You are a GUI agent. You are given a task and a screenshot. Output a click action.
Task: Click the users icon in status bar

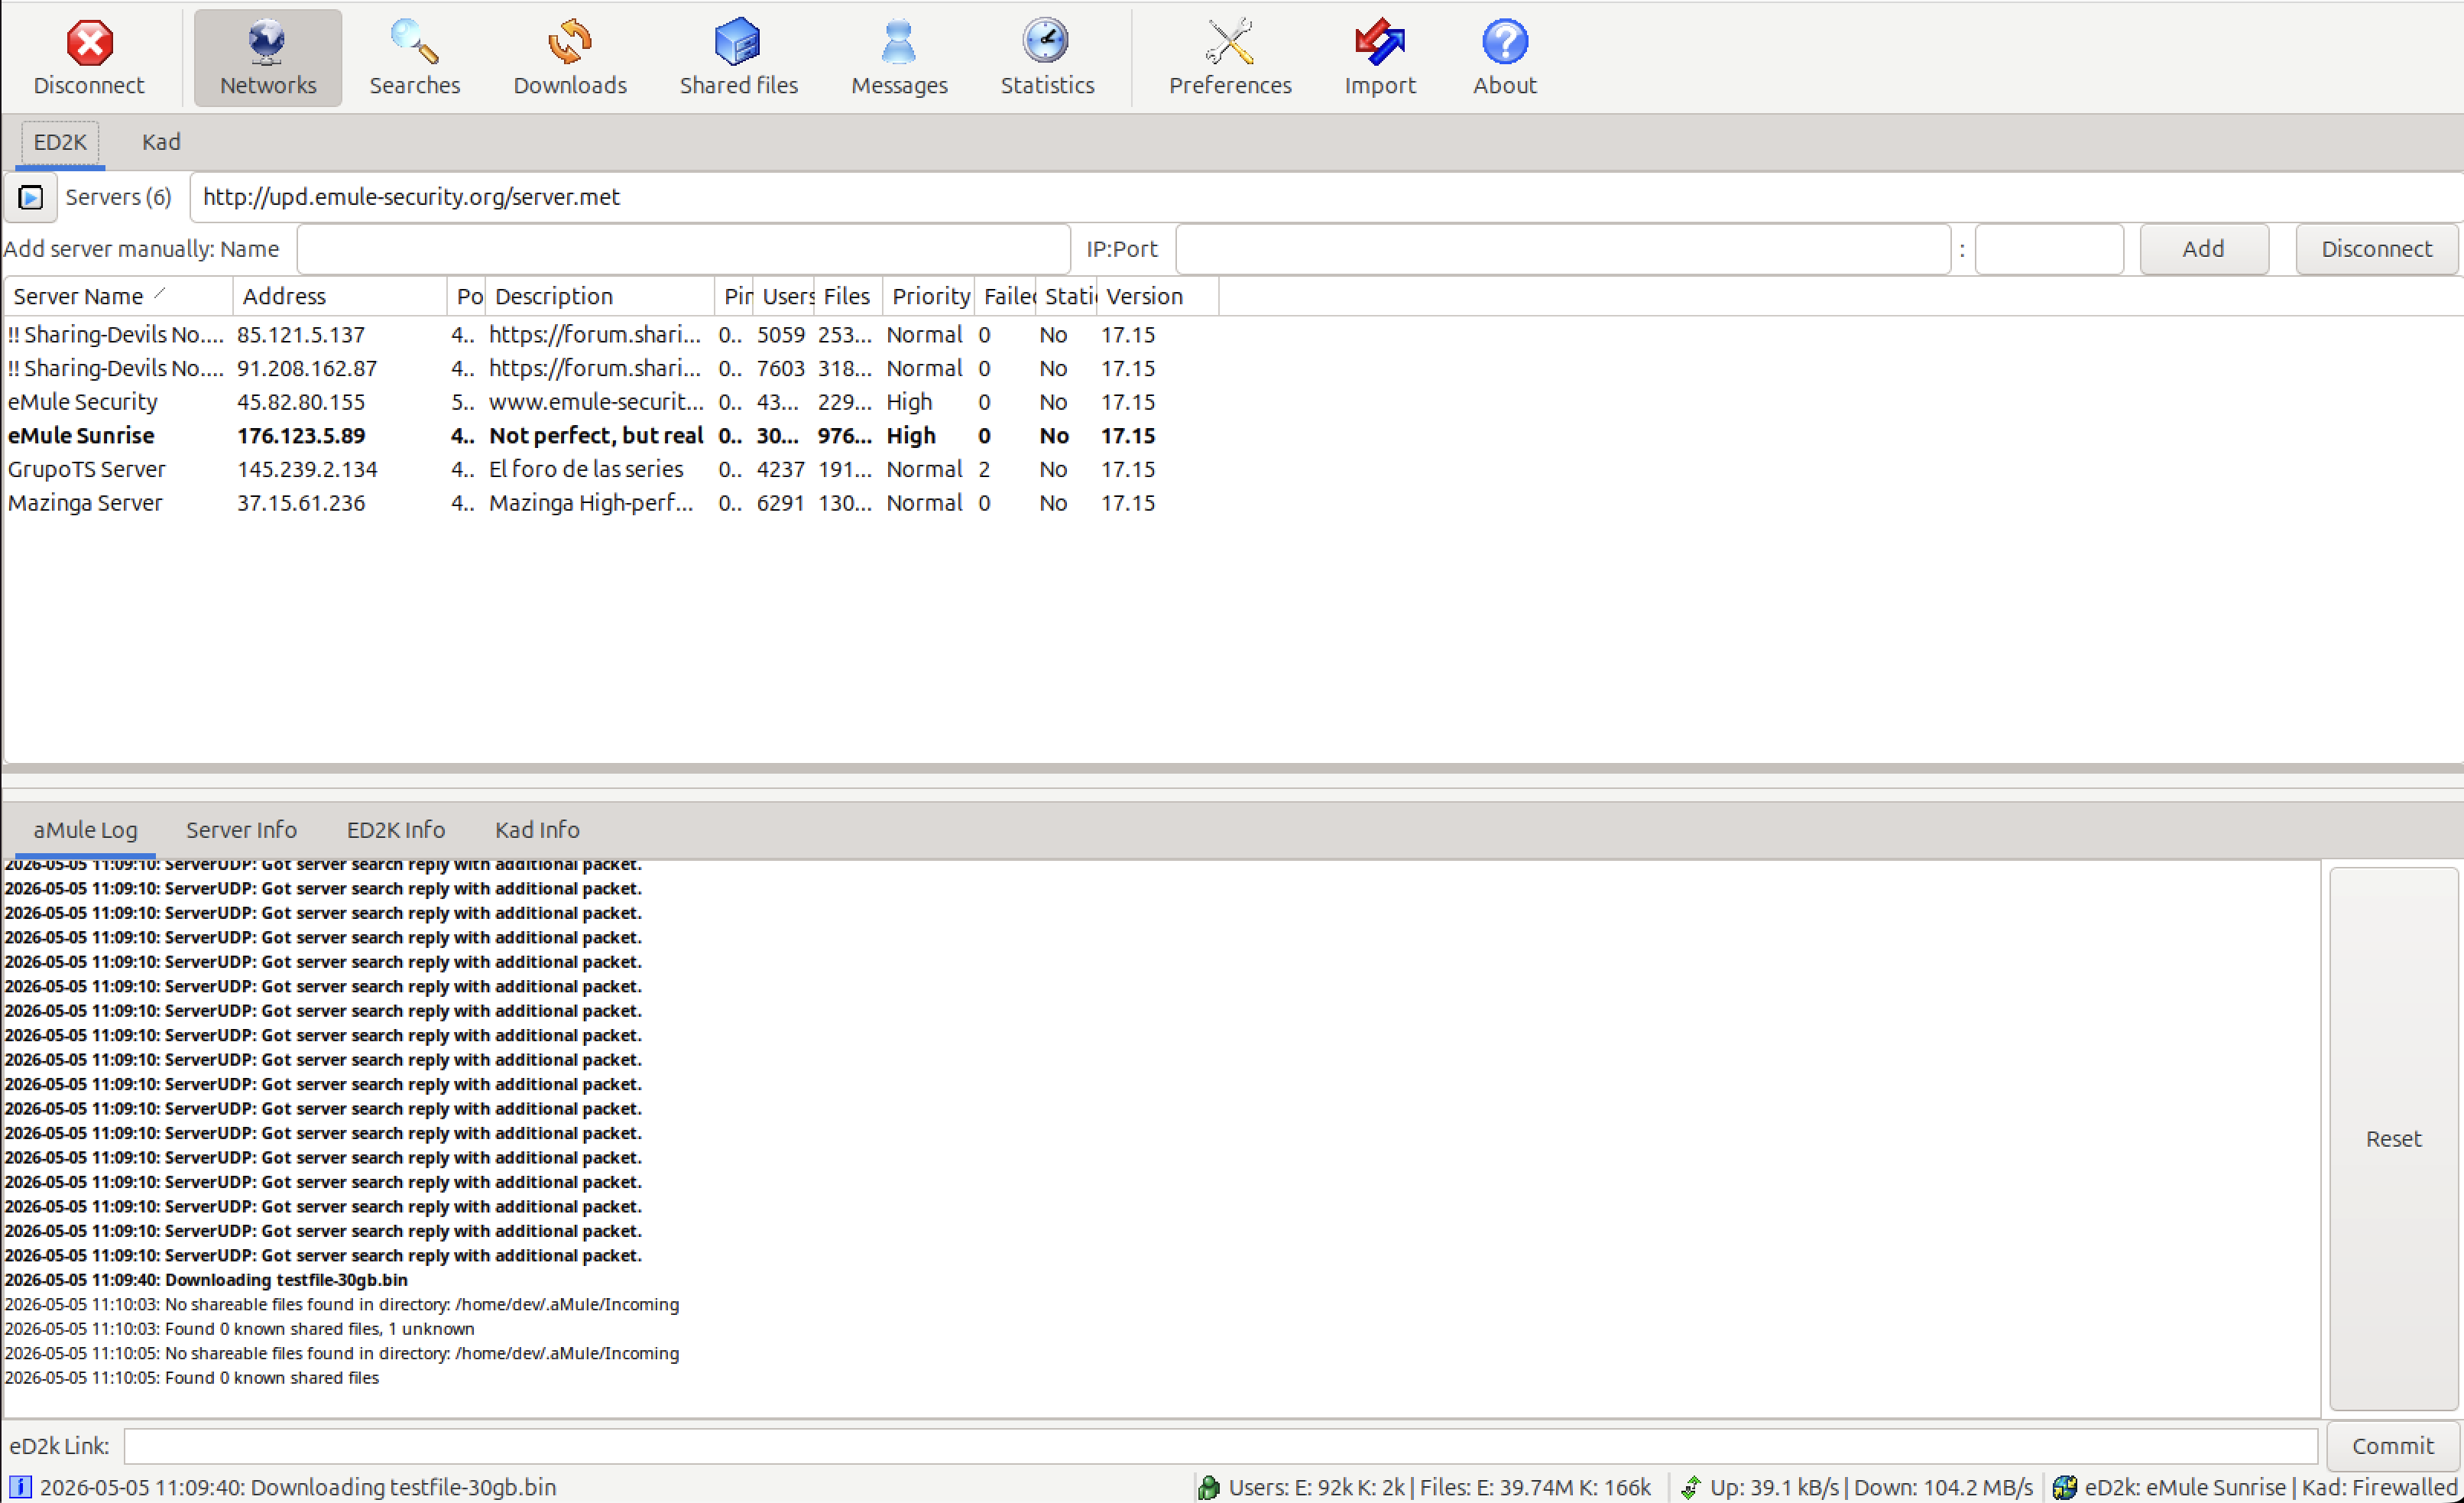click(x=1208, y=1487)
